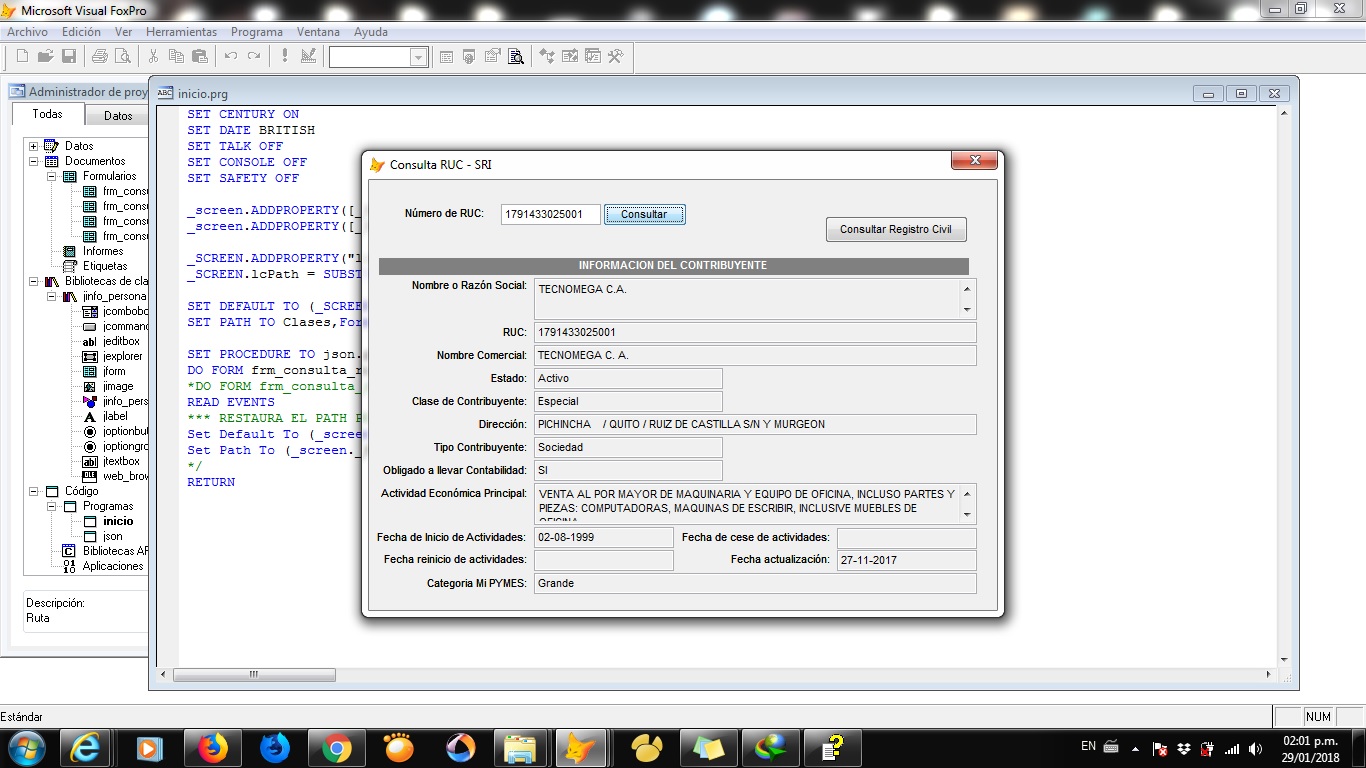This screenshot has width=1366, height=768.
Task: Click the Consultar button
Action: 644,214
